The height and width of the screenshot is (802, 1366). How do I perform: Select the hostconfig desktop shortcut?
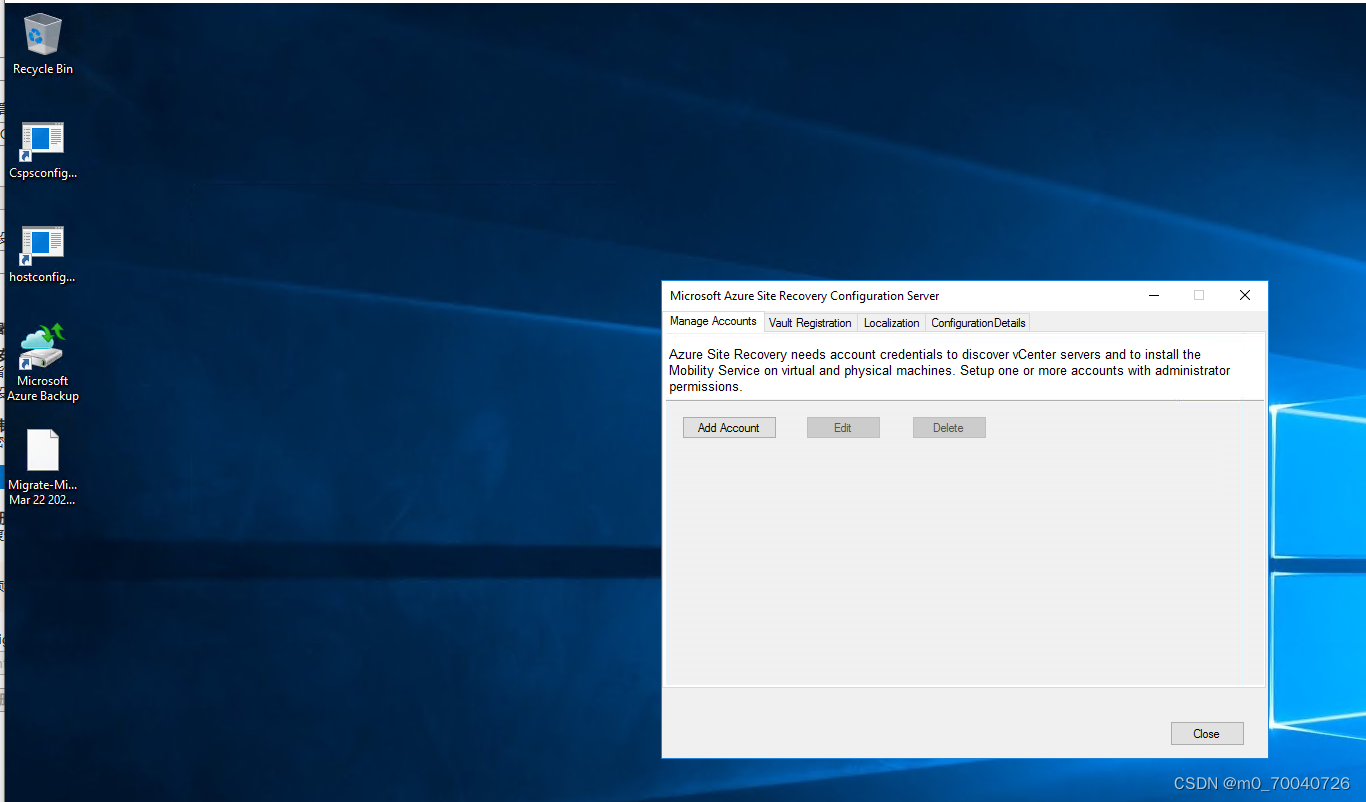point(42,255)
